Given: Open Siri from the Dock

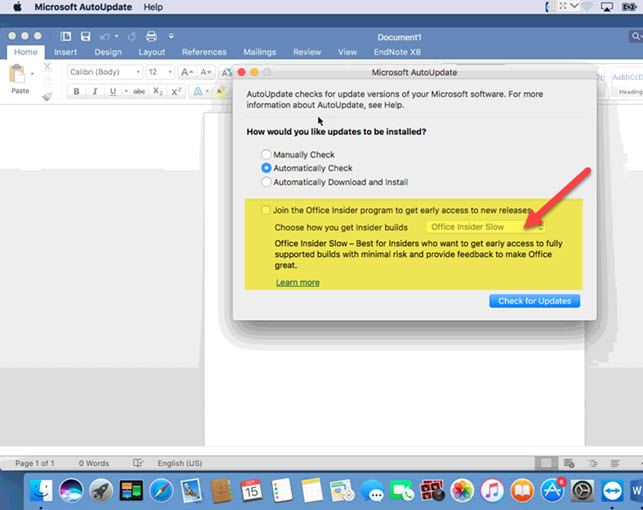Looking at the screenshot, I should [71, 490].
